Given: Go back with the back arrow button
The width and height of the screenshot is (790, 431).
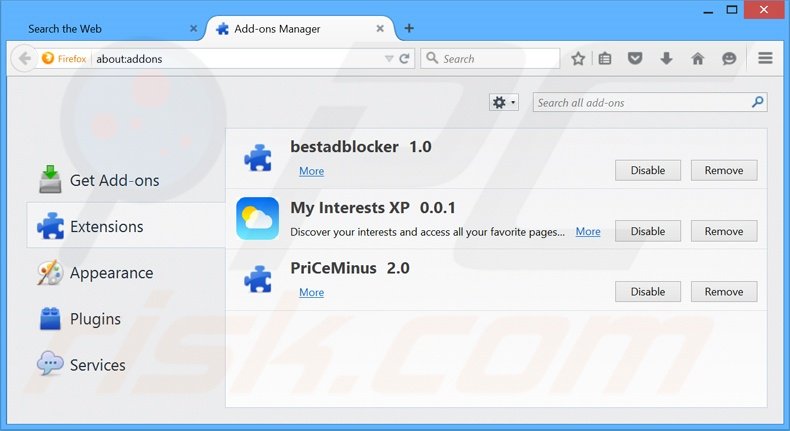Looking at the screenshot, I should [x=24, y=58].
